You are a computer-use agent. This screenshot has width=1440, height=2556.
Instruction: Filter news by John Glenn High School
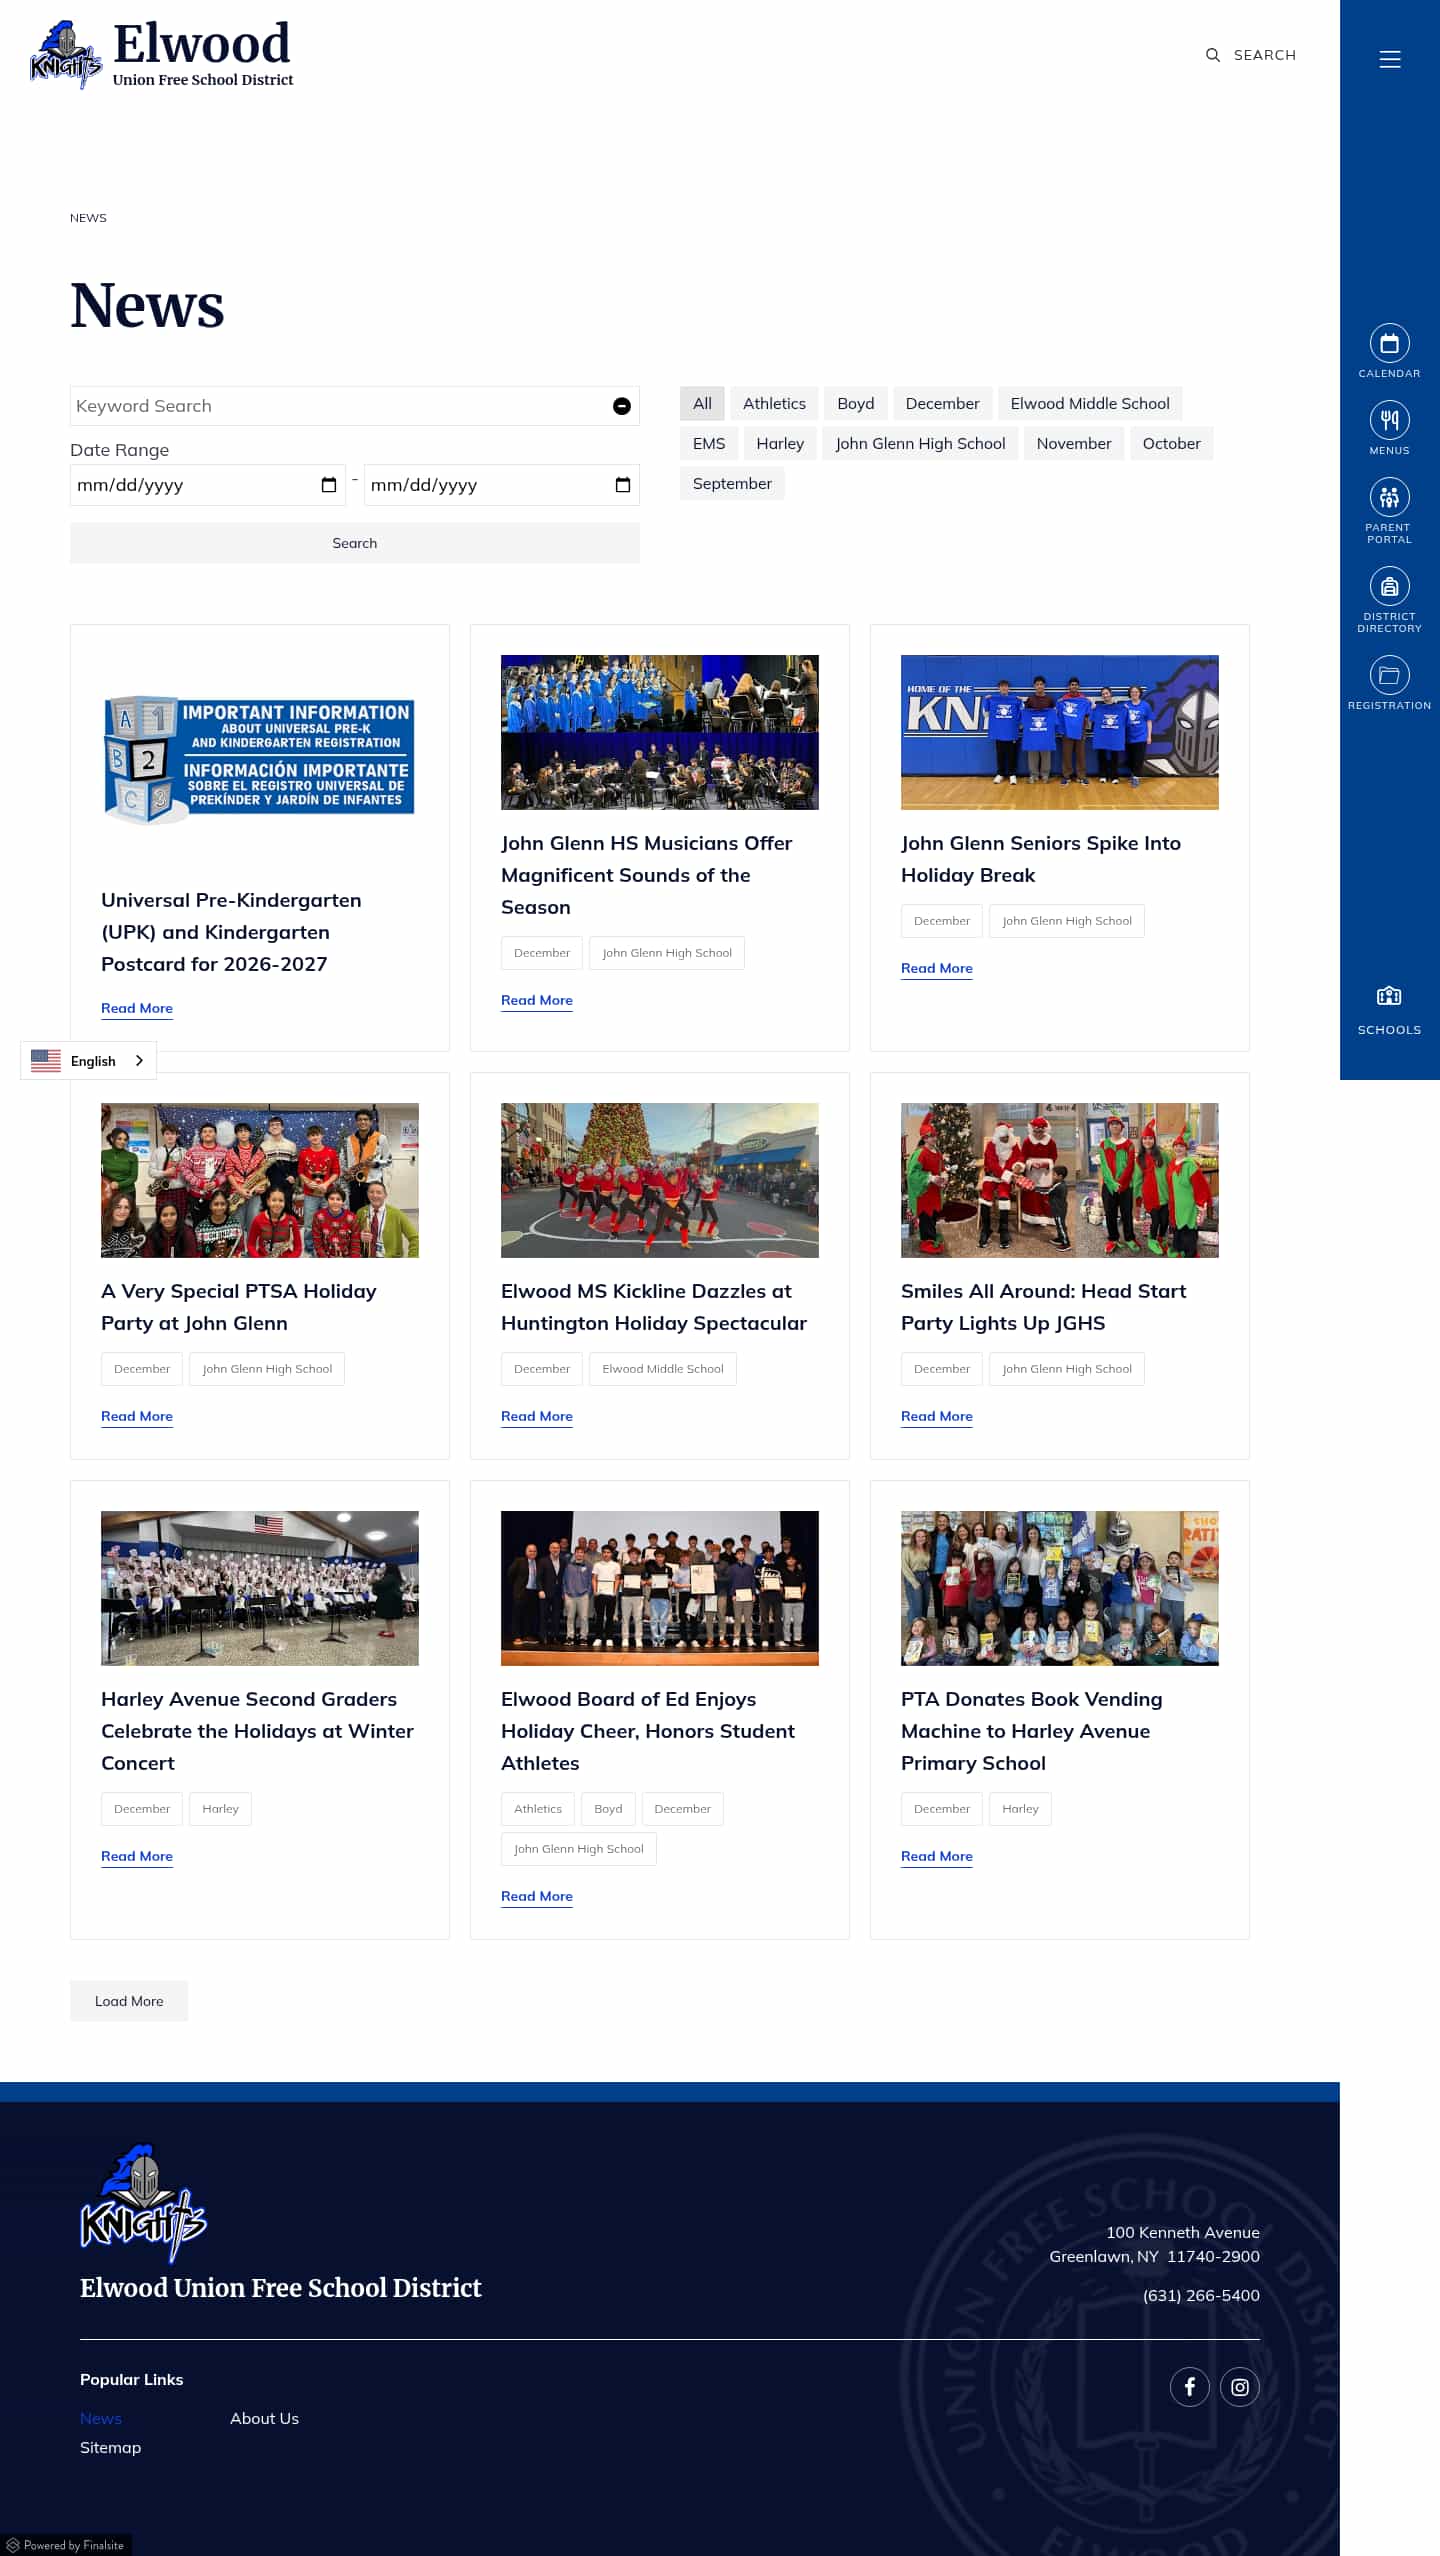(x=920, y=443)
